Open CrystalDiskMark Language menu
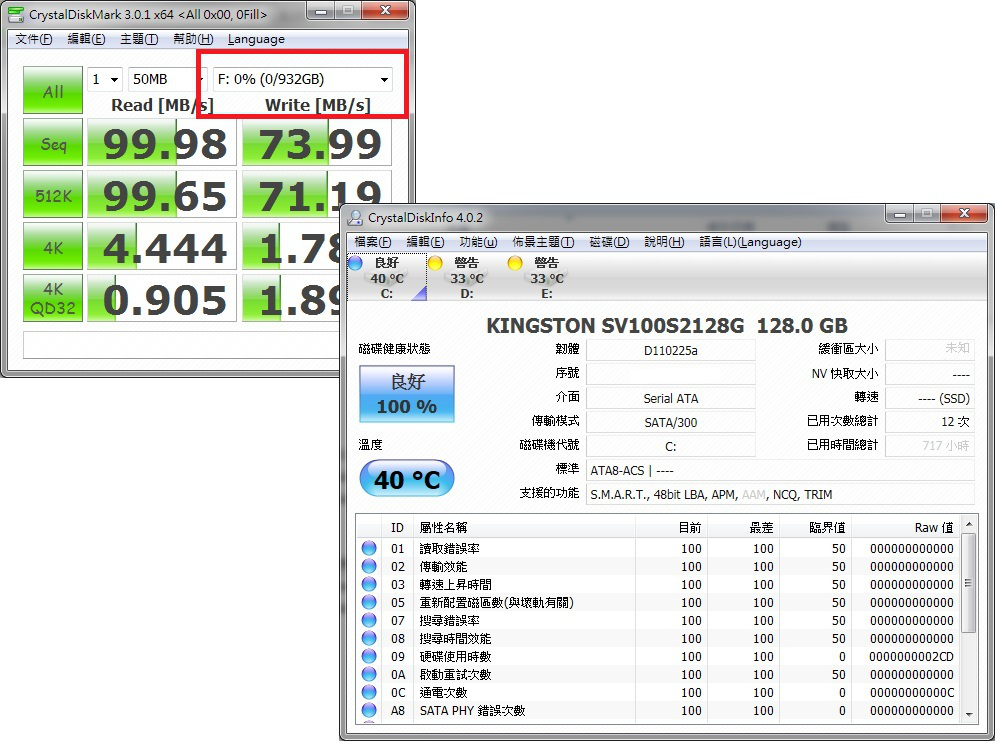This screenshot has height=750, width=1000. pos(256,39)
